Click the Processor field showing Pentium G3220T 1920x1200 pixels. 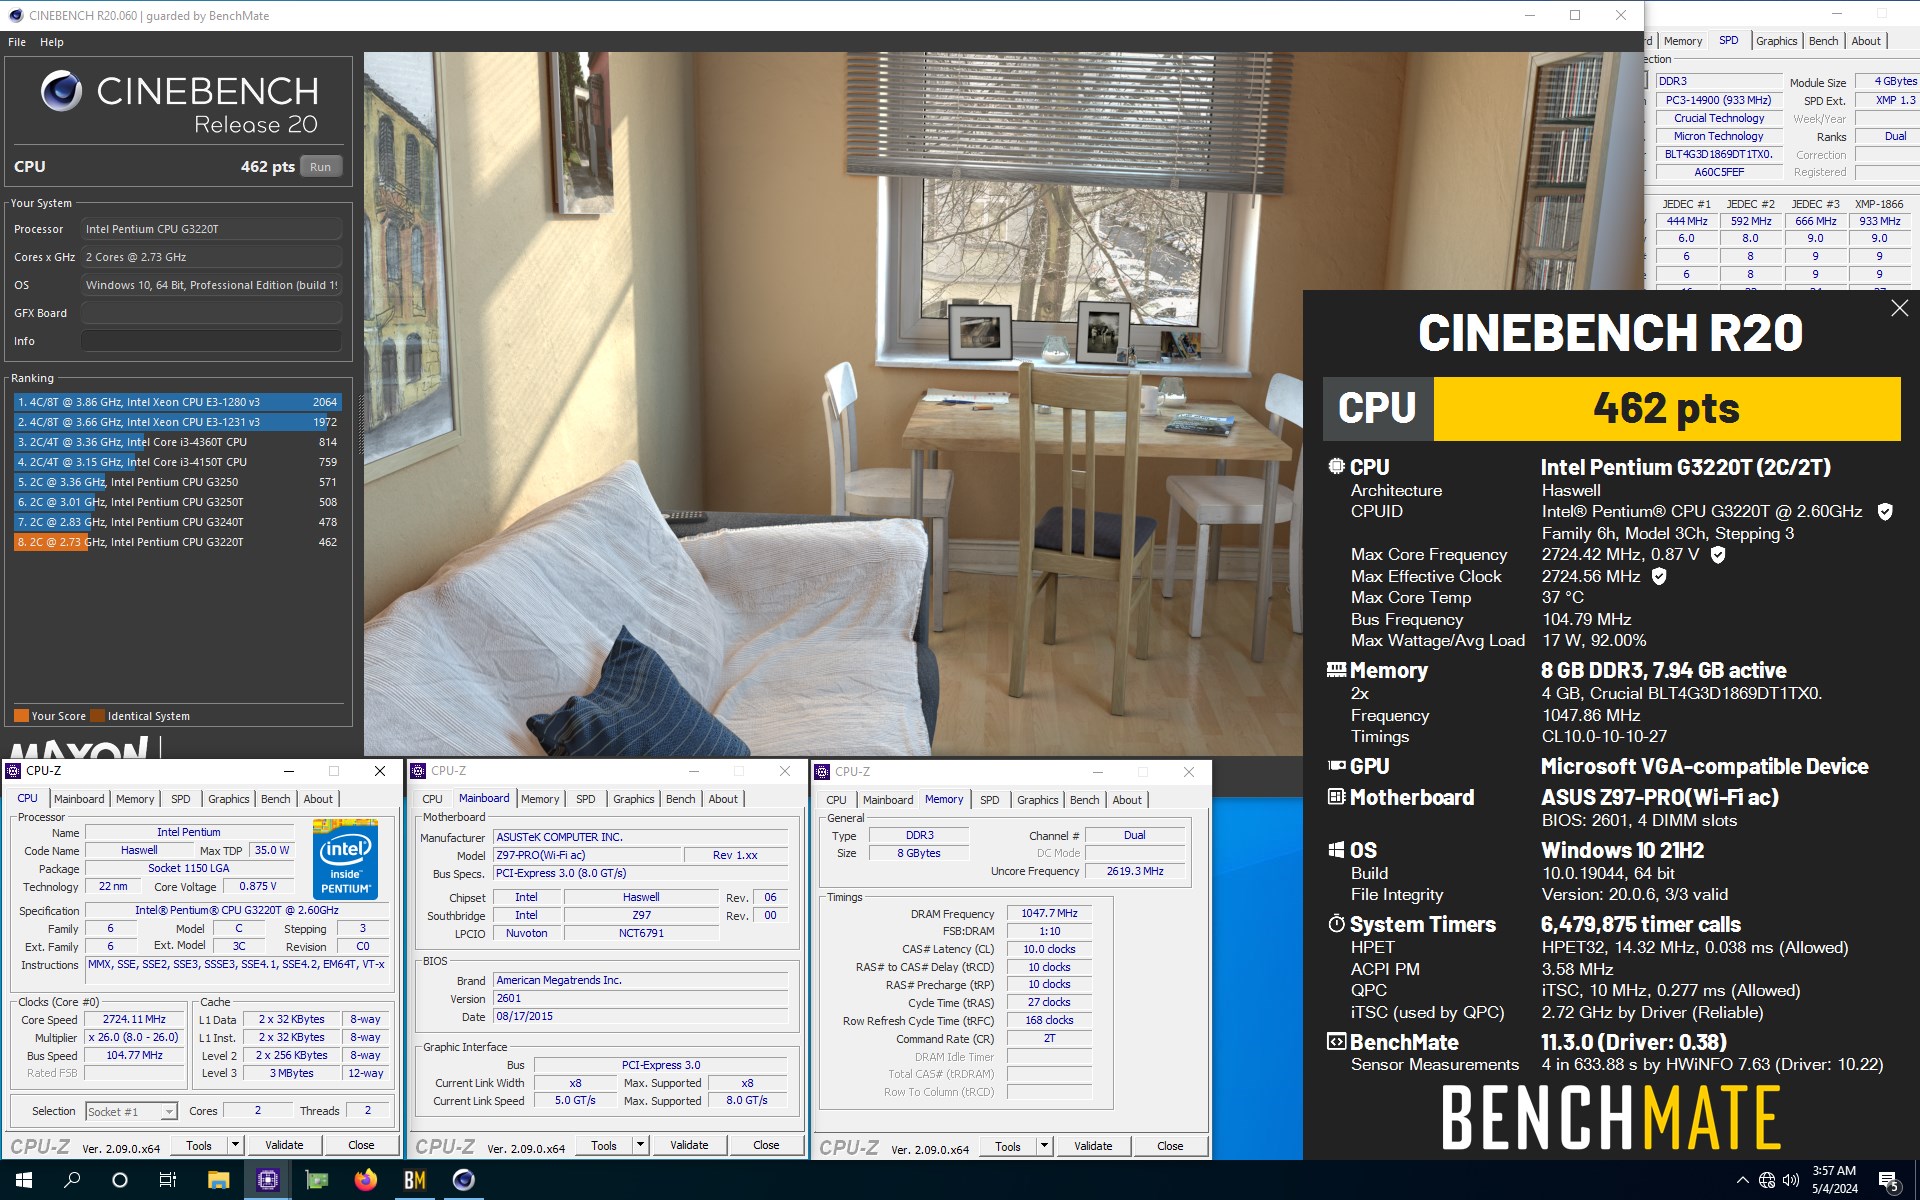[211, 229]
